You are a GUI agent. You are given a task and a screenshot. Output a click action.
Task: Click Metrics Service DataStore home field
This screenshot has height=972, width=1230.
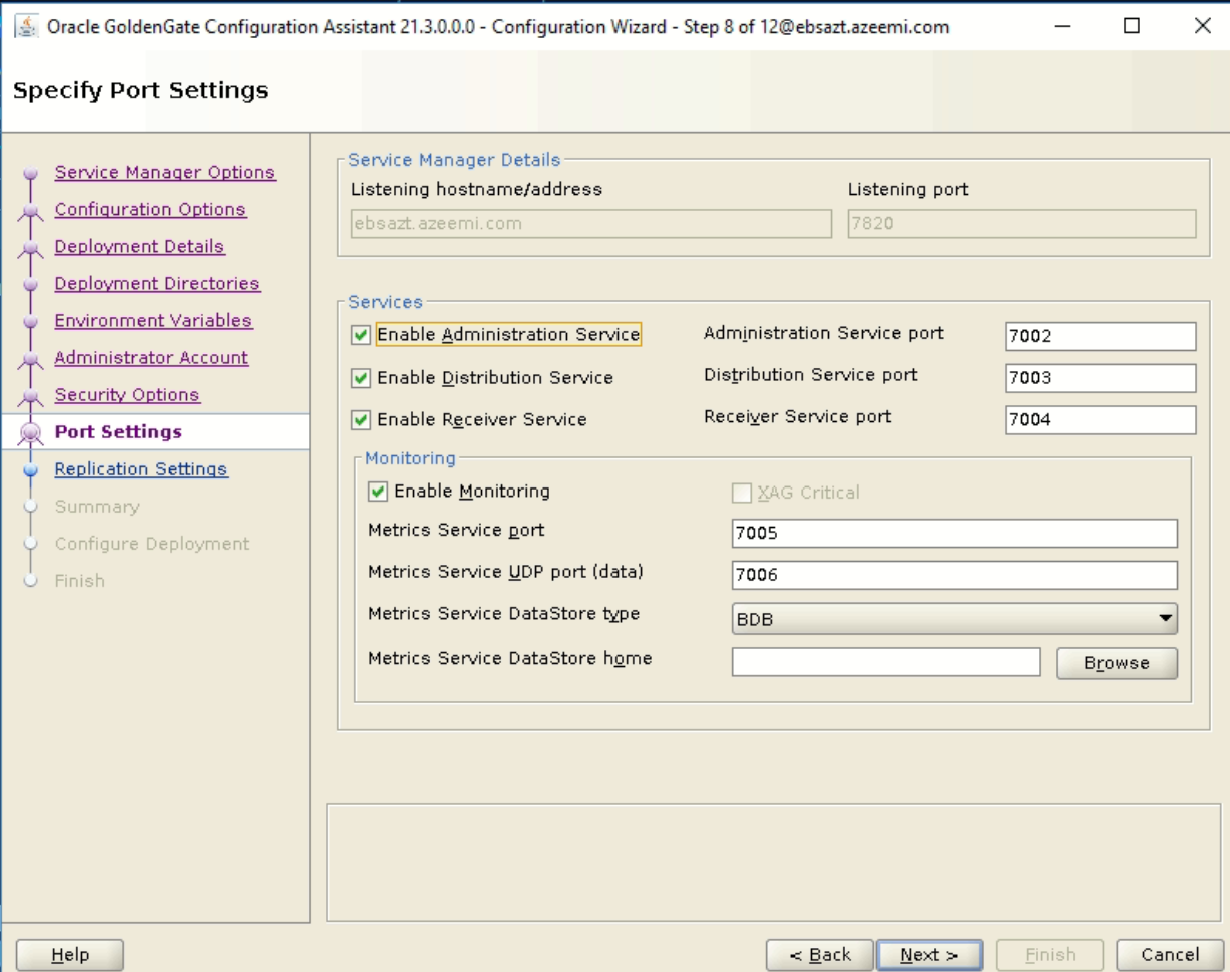887,662
